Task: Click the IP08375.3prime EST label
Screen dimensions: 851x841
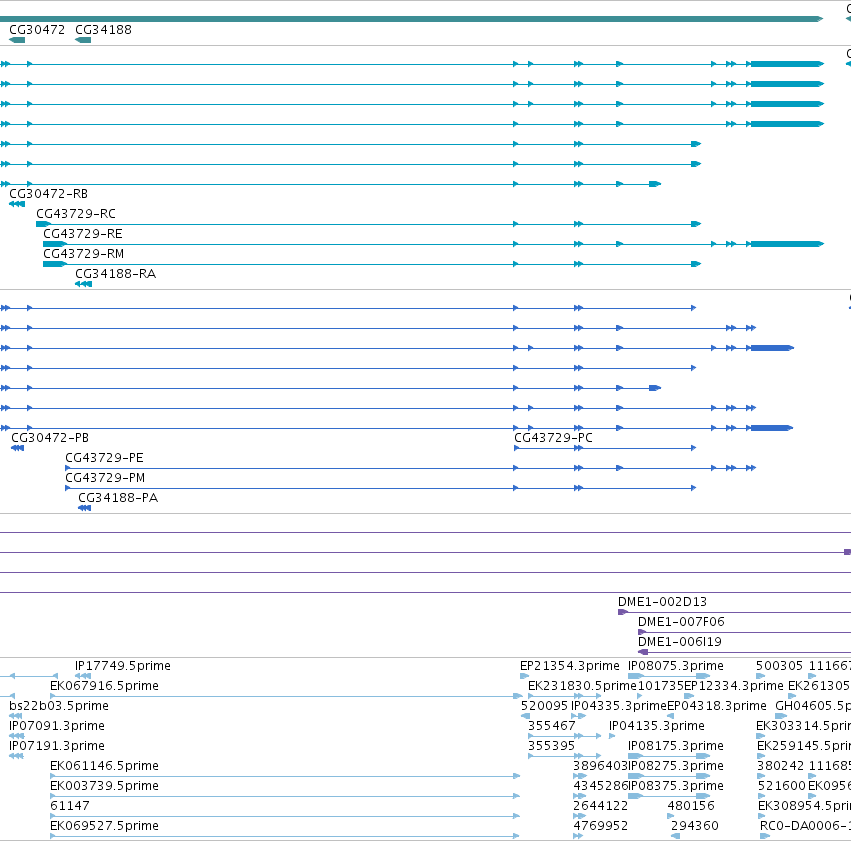Action: click(x=676, y=786)
